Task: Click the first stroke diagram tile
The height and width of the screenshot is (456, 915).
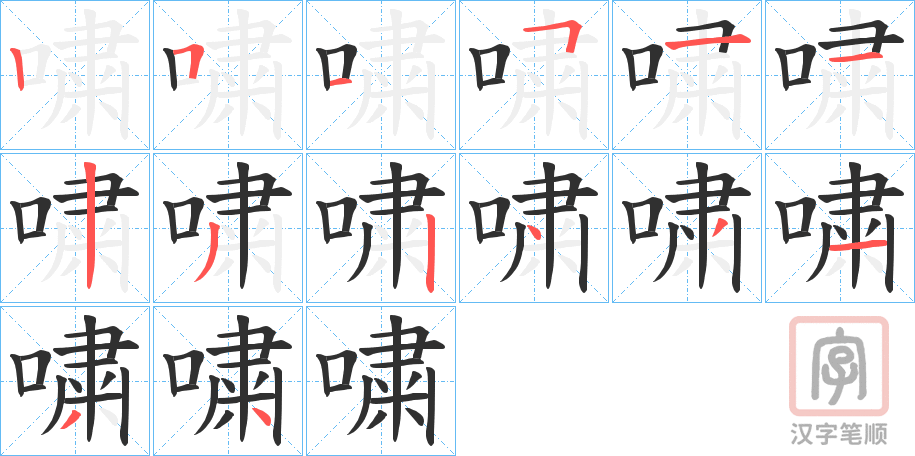Action: (x=75, y=75)
